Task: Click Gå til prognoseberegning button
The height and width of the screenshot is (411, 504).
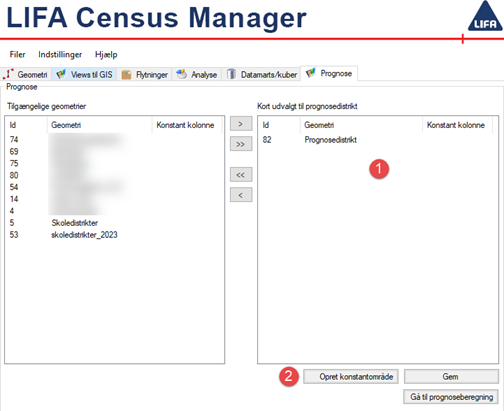Action: coord(451,397)
